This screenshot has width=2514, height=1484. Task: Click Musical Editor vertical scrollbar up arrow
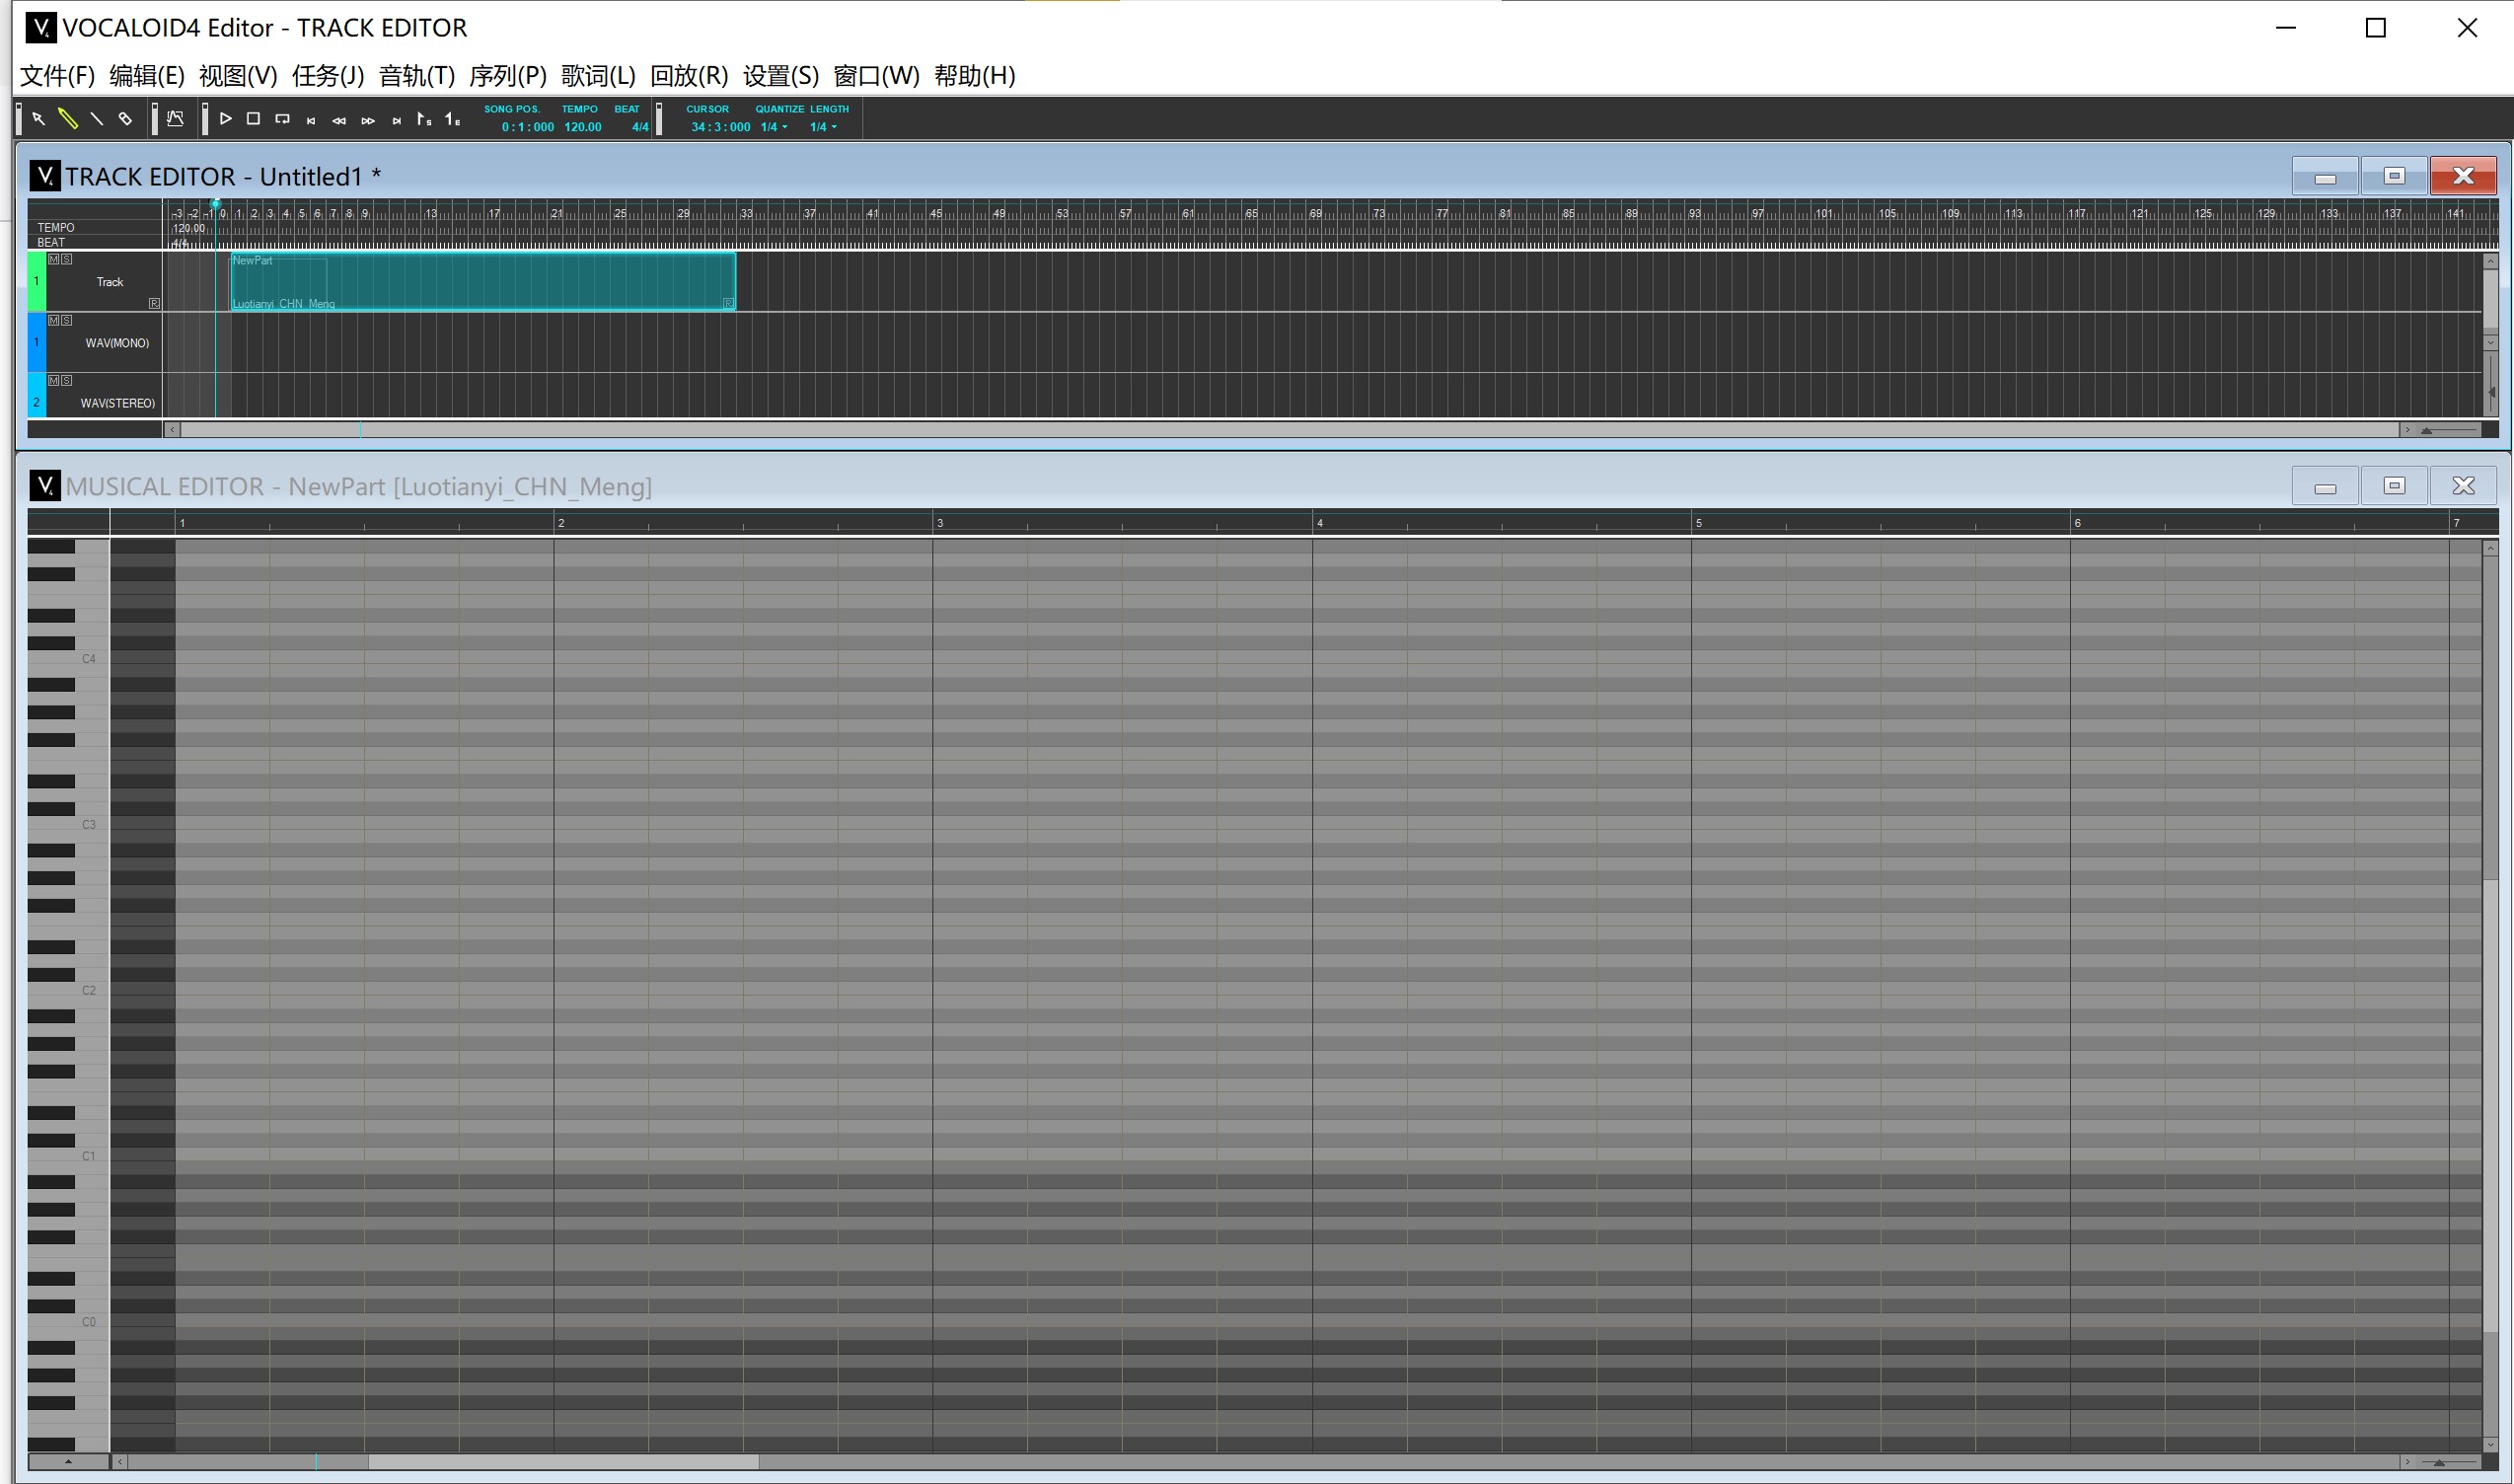tap(2490, 548)
